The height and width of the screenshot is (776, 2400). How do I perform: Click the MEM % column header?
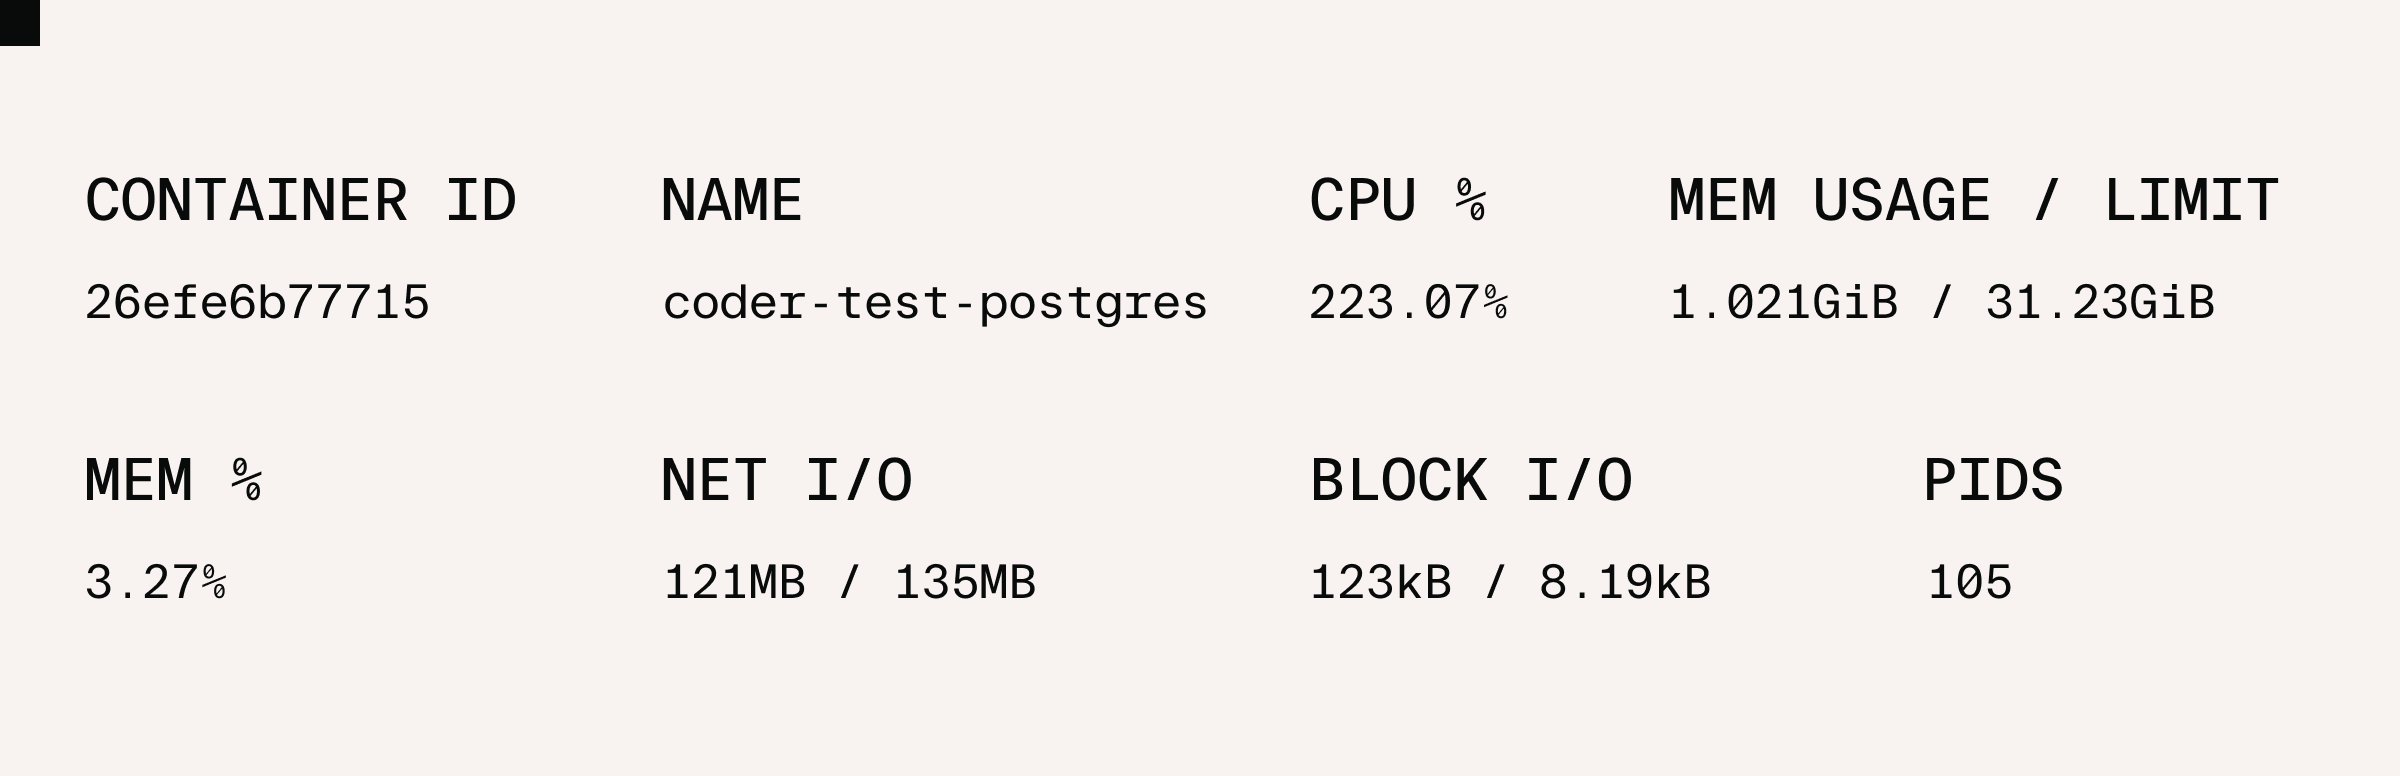(173, 481)
